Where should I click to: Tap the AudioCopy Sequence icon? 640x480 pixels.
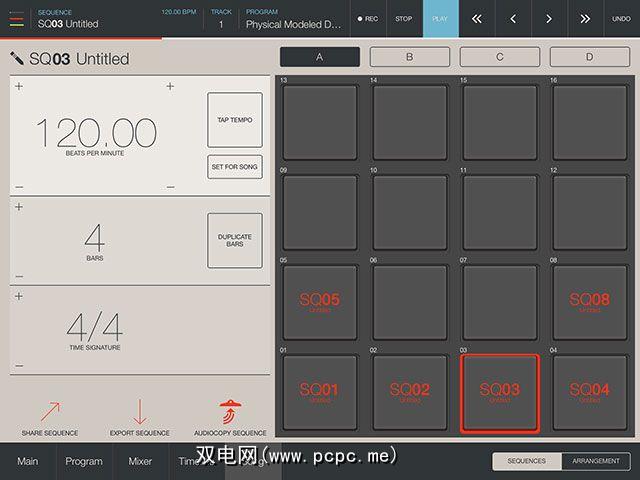230,411
